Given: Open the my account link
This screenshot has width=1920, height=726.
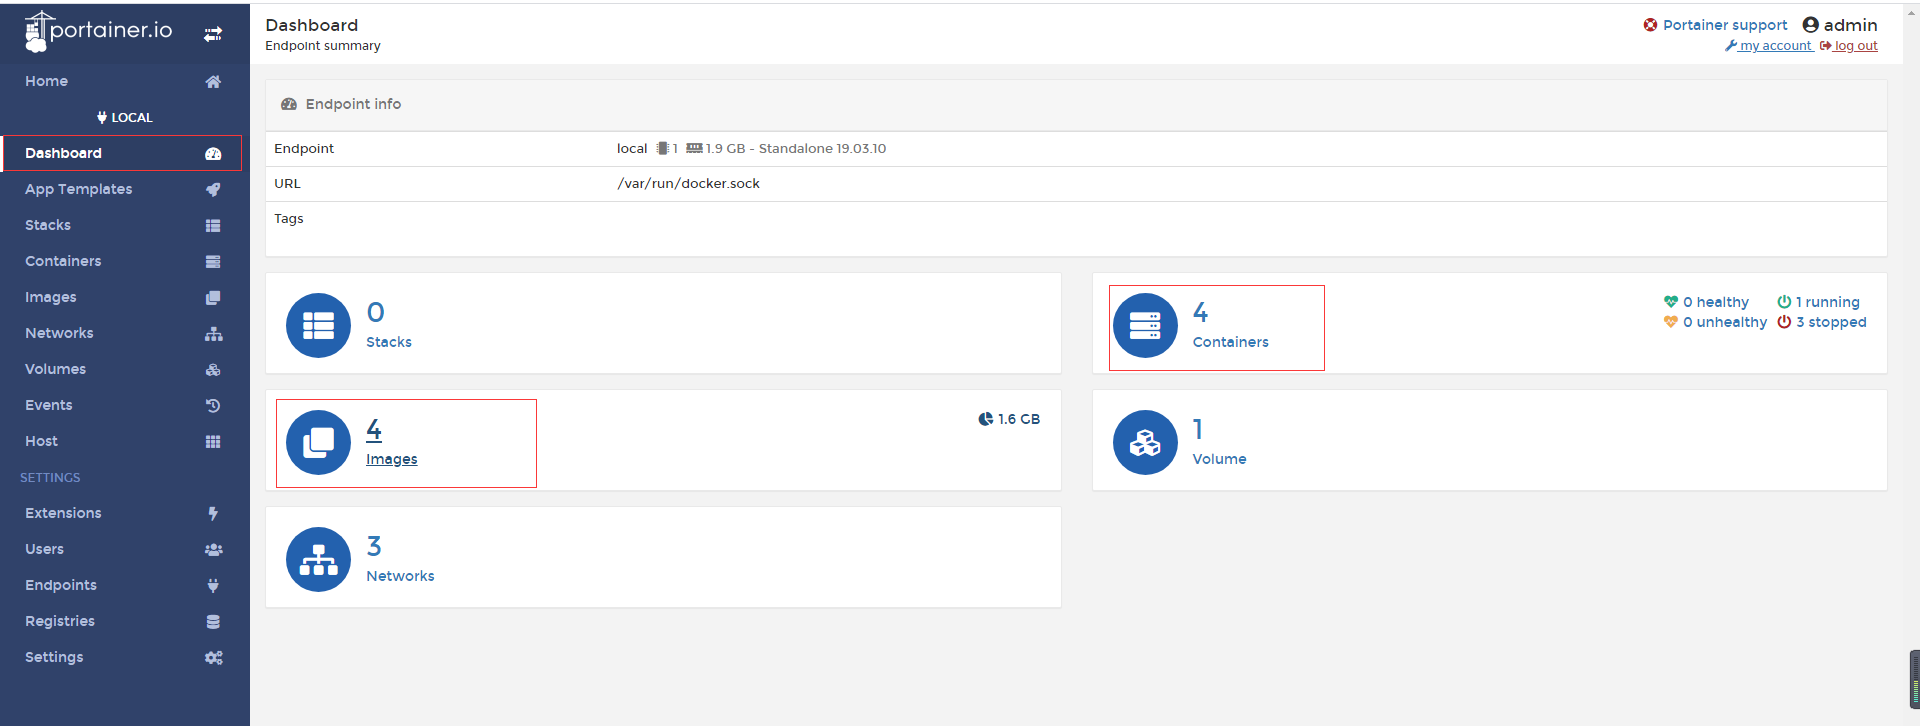Looking at the screenshot, I should coord(1769,46).
